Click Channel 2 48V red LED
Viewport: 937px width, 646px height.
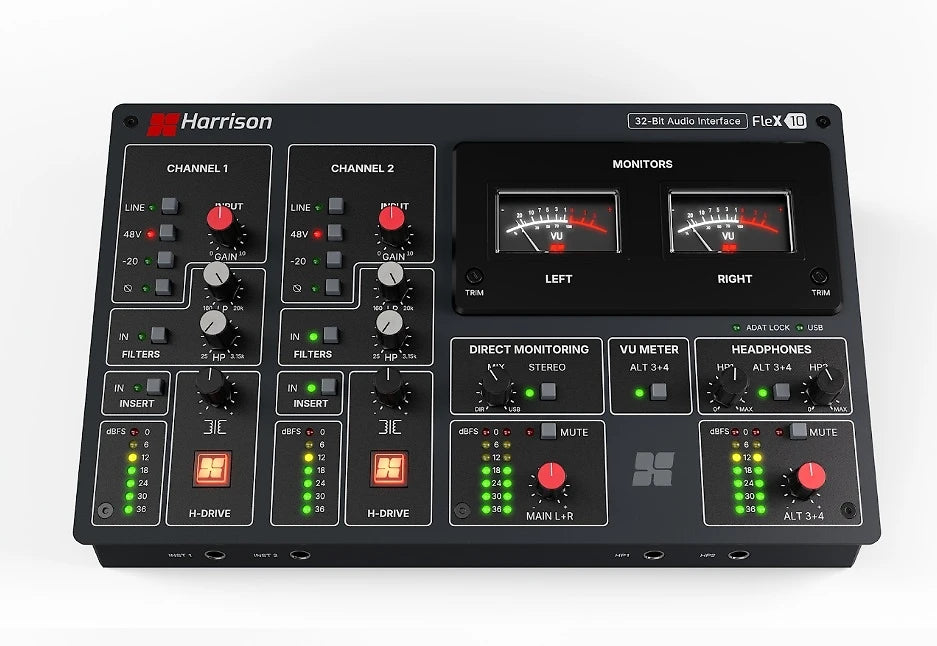tap(318, 234)
